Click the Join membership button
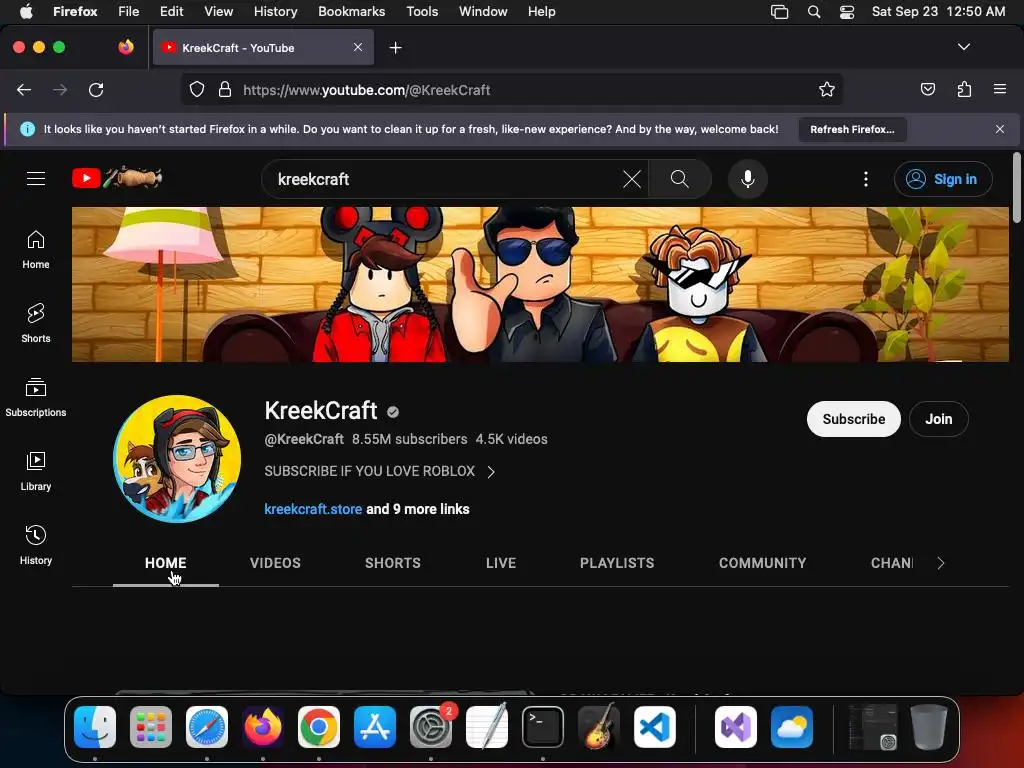This screenshot has height=768, width=1024. (x=938, y=419)
